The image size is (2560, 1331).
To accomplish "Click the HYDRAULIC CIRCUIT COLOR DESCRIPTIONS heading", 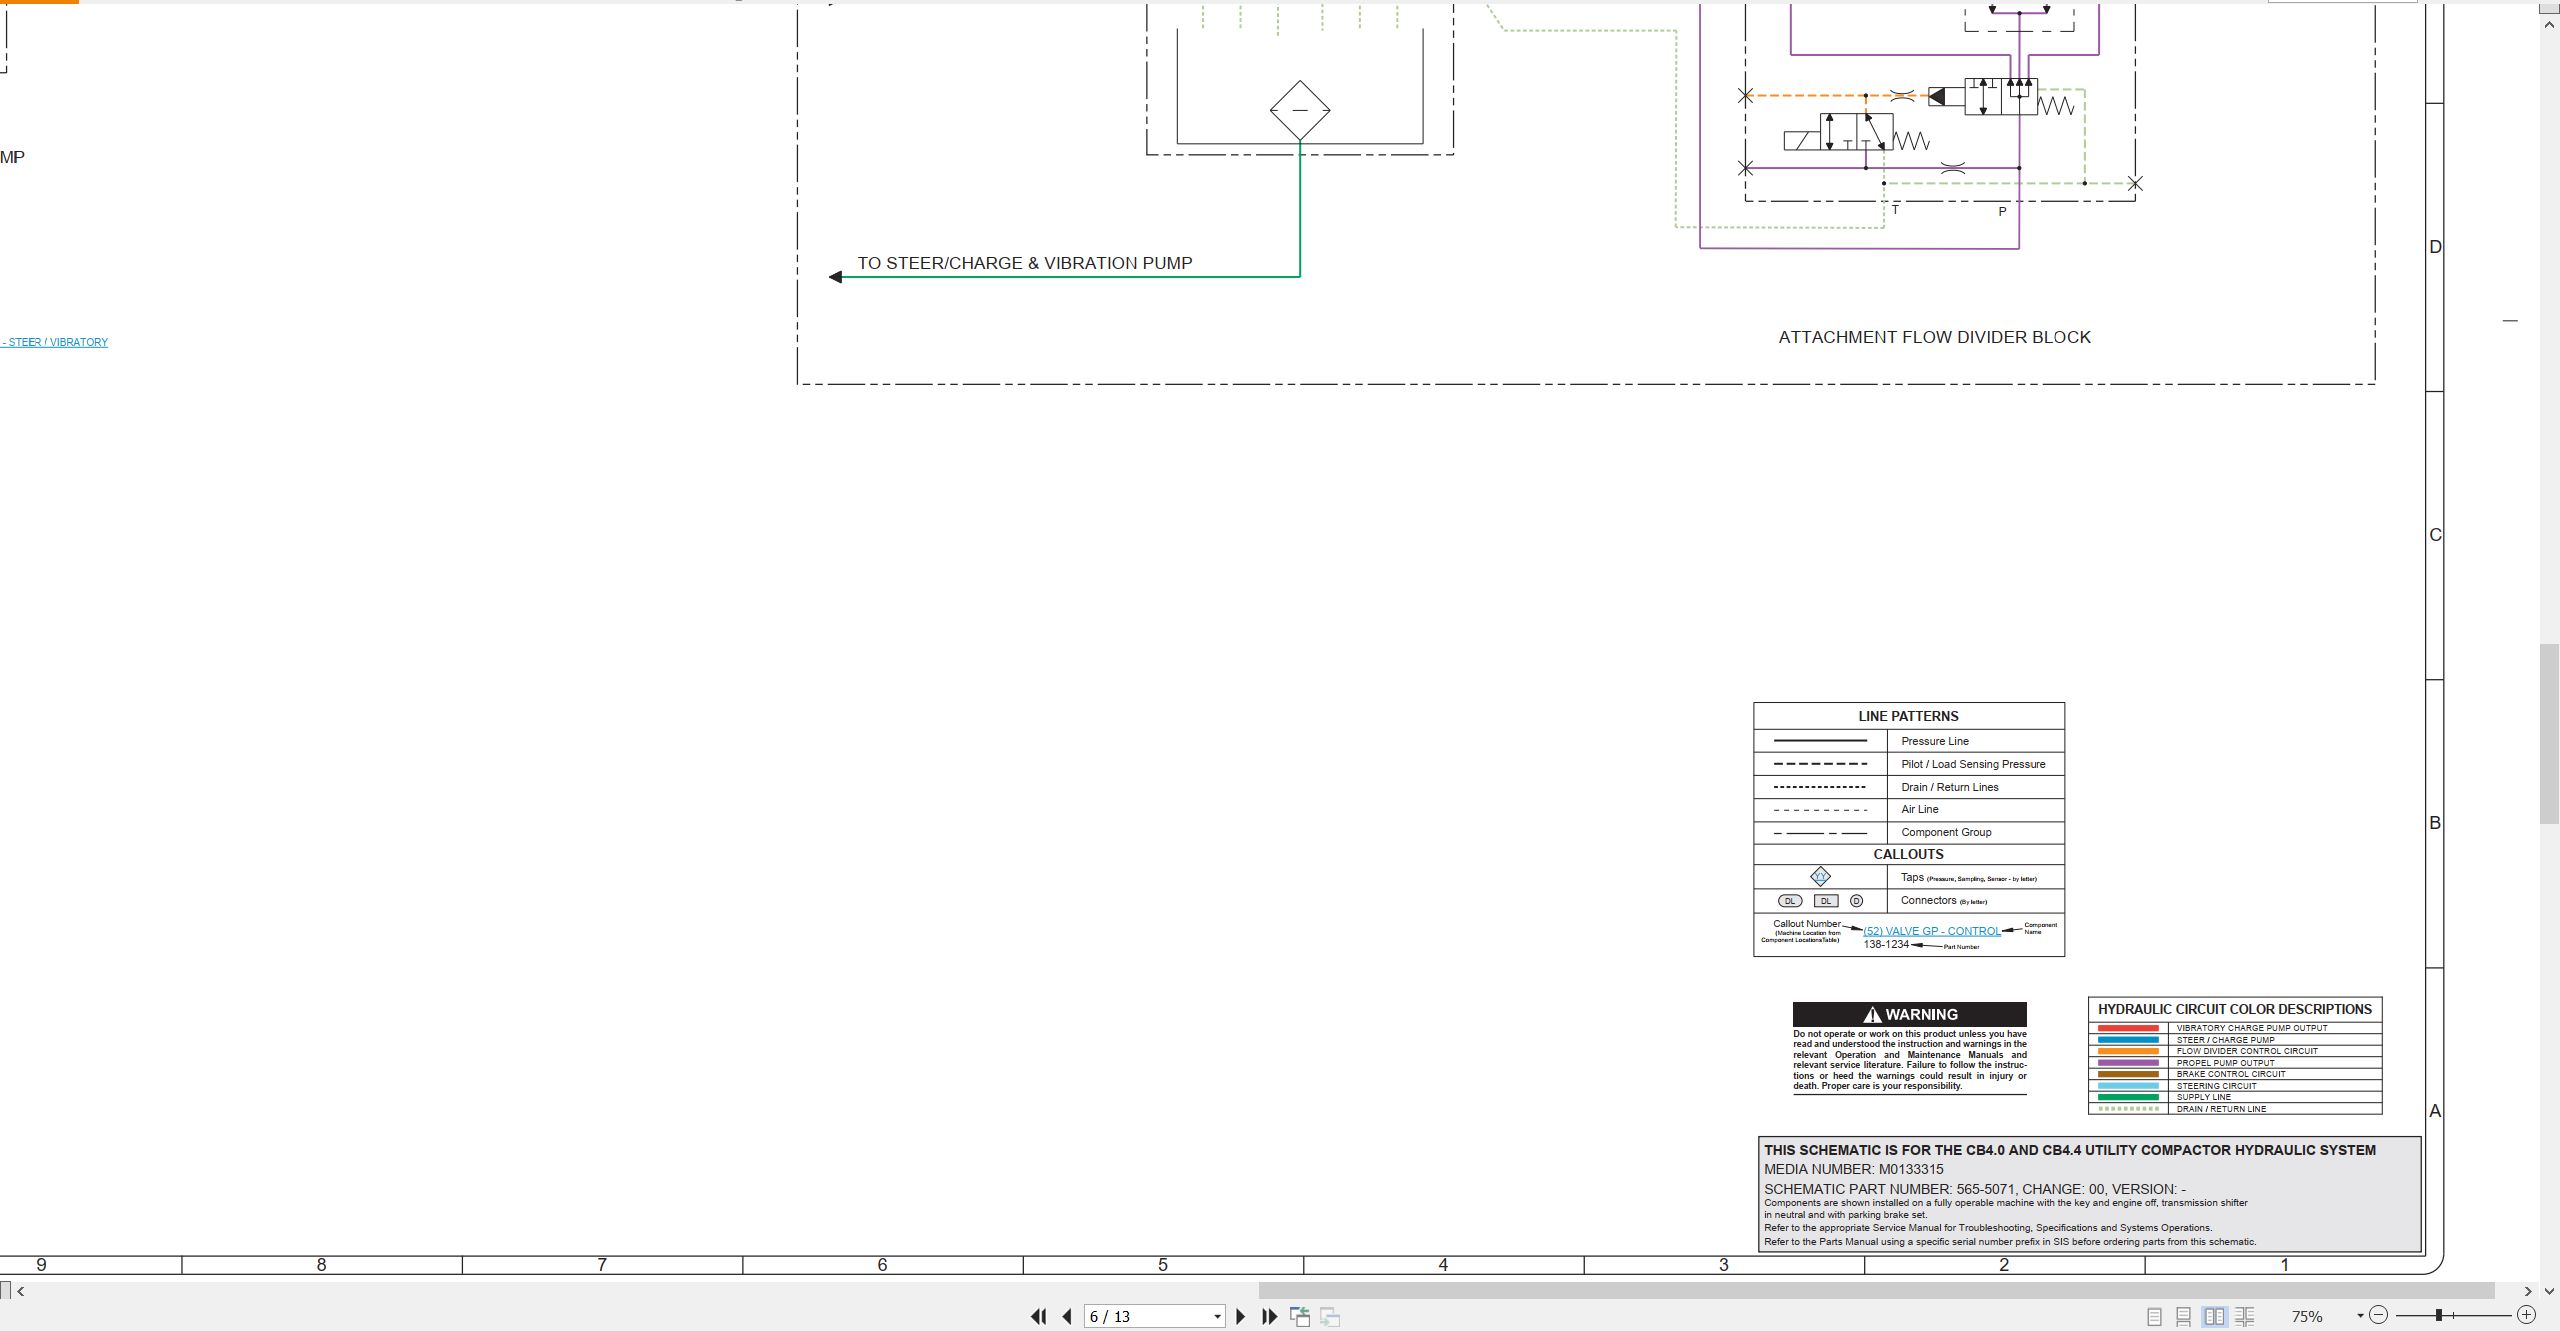I will tap(2235, 1009).
